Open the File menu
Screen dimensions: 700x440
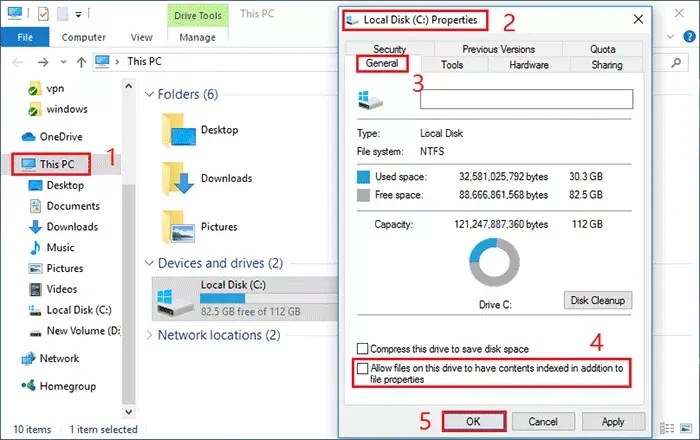coord(25,37)
